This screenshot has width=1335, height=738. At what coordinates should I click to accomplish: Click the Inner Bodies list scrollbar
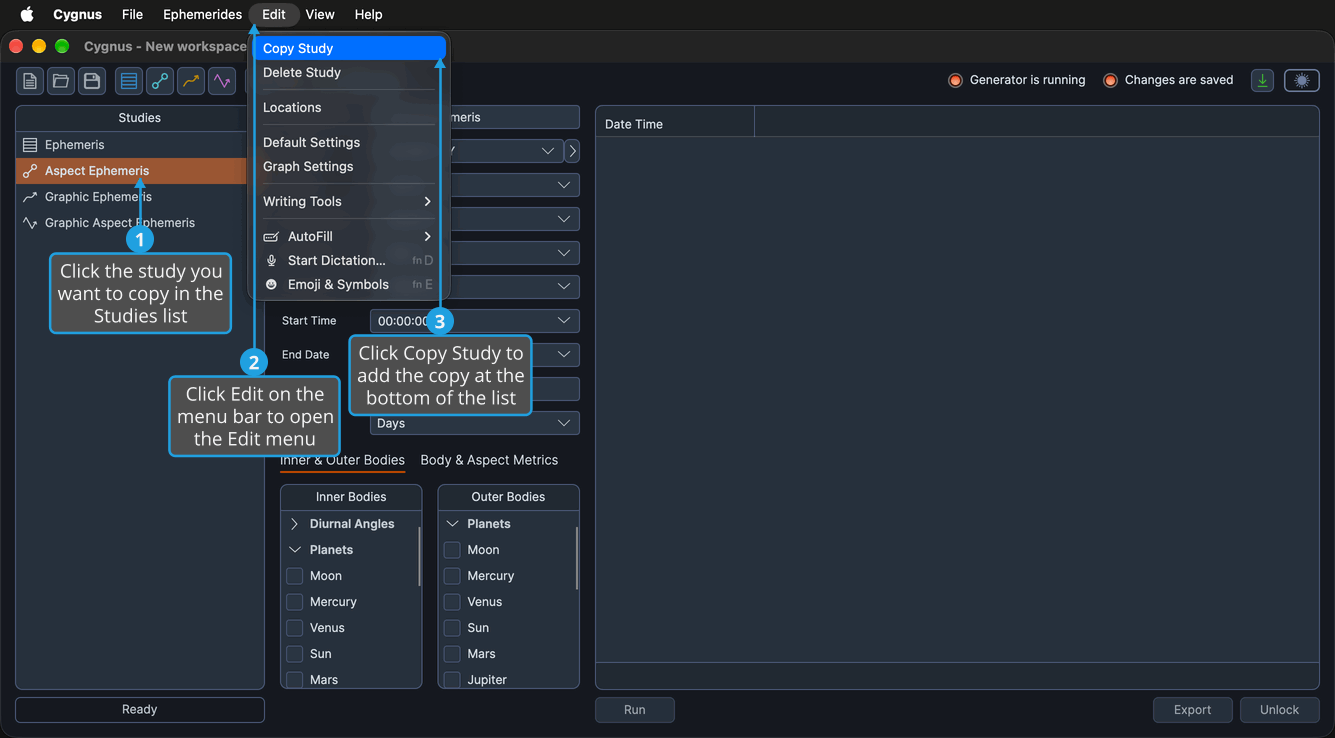[x=419, y=556]
